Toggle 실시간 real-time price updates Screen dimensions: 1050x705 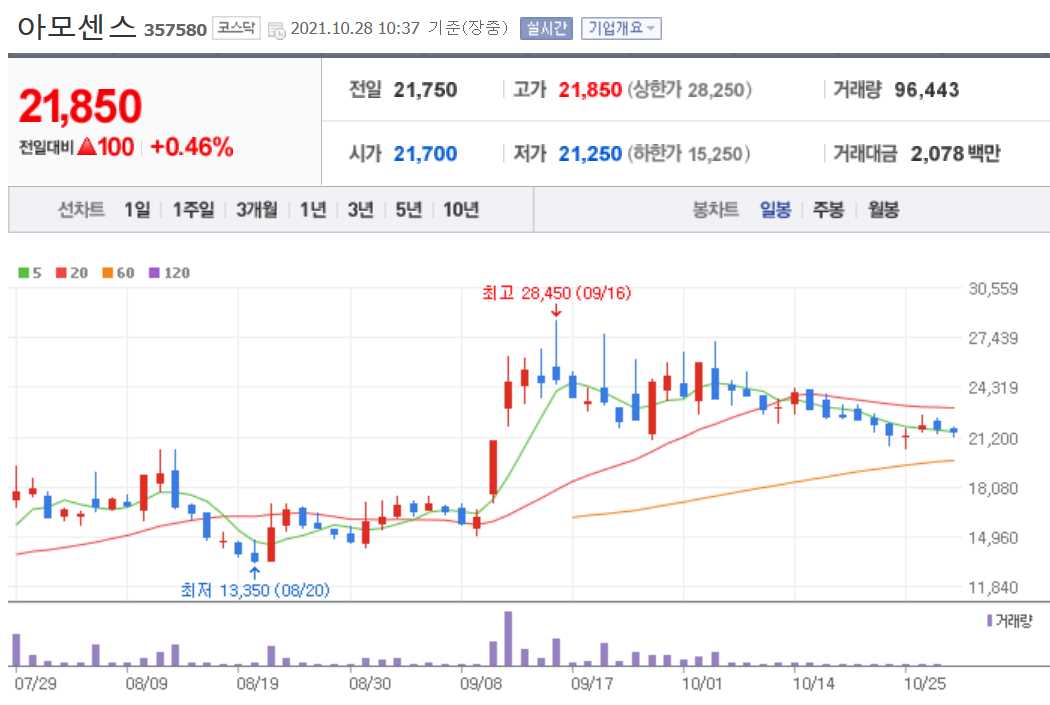click(x=548, y=27)
